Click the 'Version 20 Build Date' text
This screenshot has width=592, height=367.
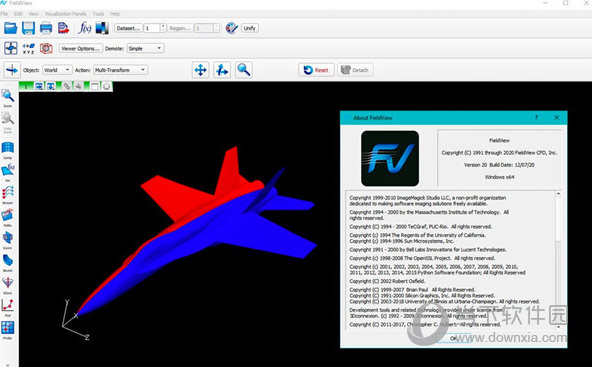(x=499, y=165)
